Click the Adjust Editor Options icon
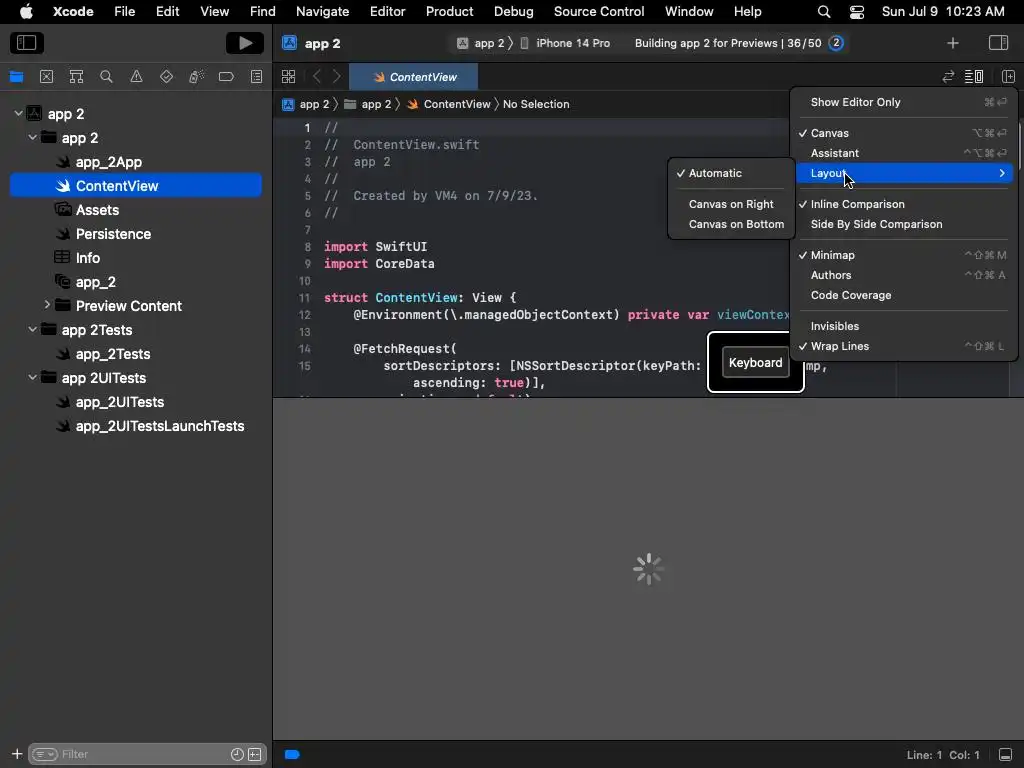Screen dimensions: 1024x768 click(974, 77)
